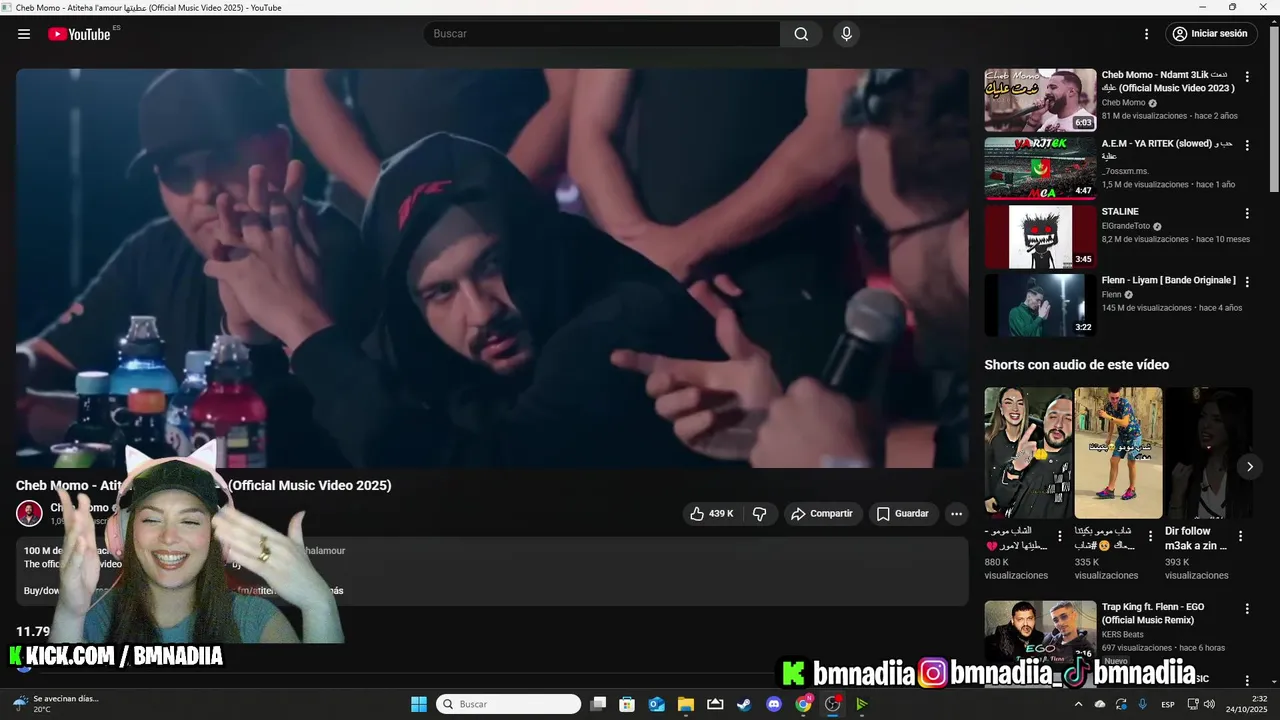Open options for Dir follow m3ak Short

click(1240, 536)
